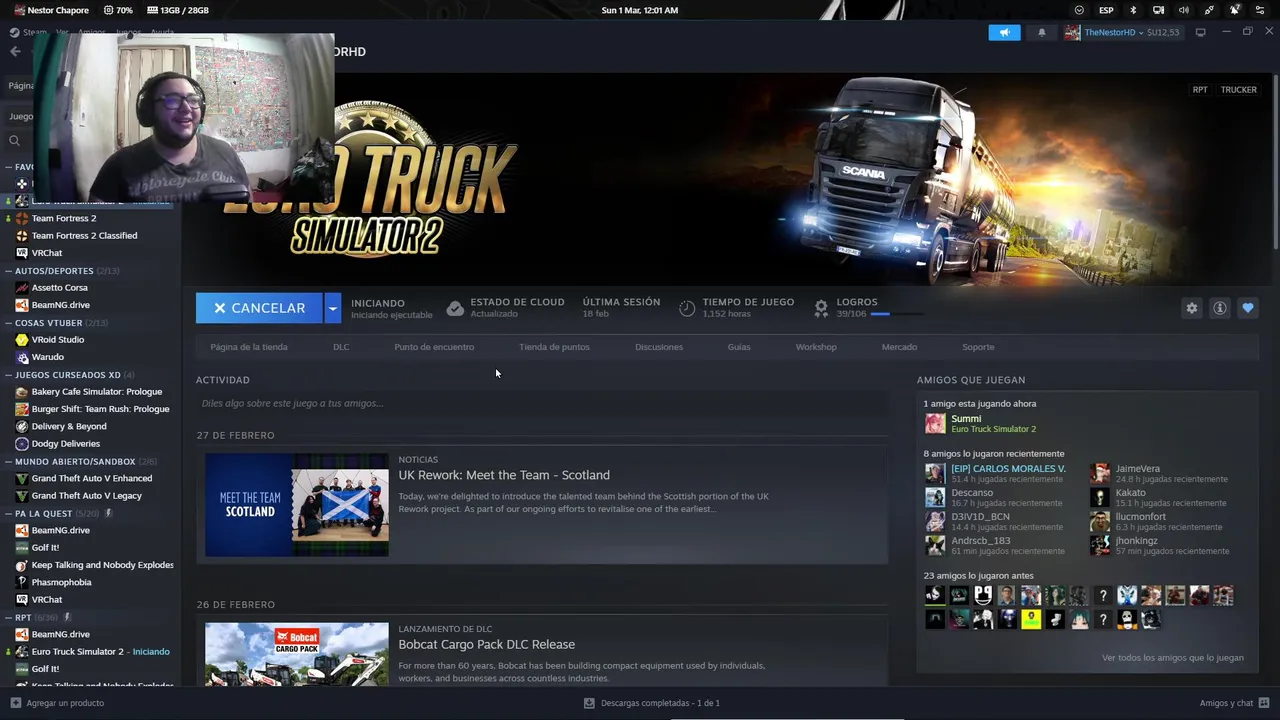This screenshot has width=1280, height=720.
Task: Click the activity status input field
Action: (542, 403)
